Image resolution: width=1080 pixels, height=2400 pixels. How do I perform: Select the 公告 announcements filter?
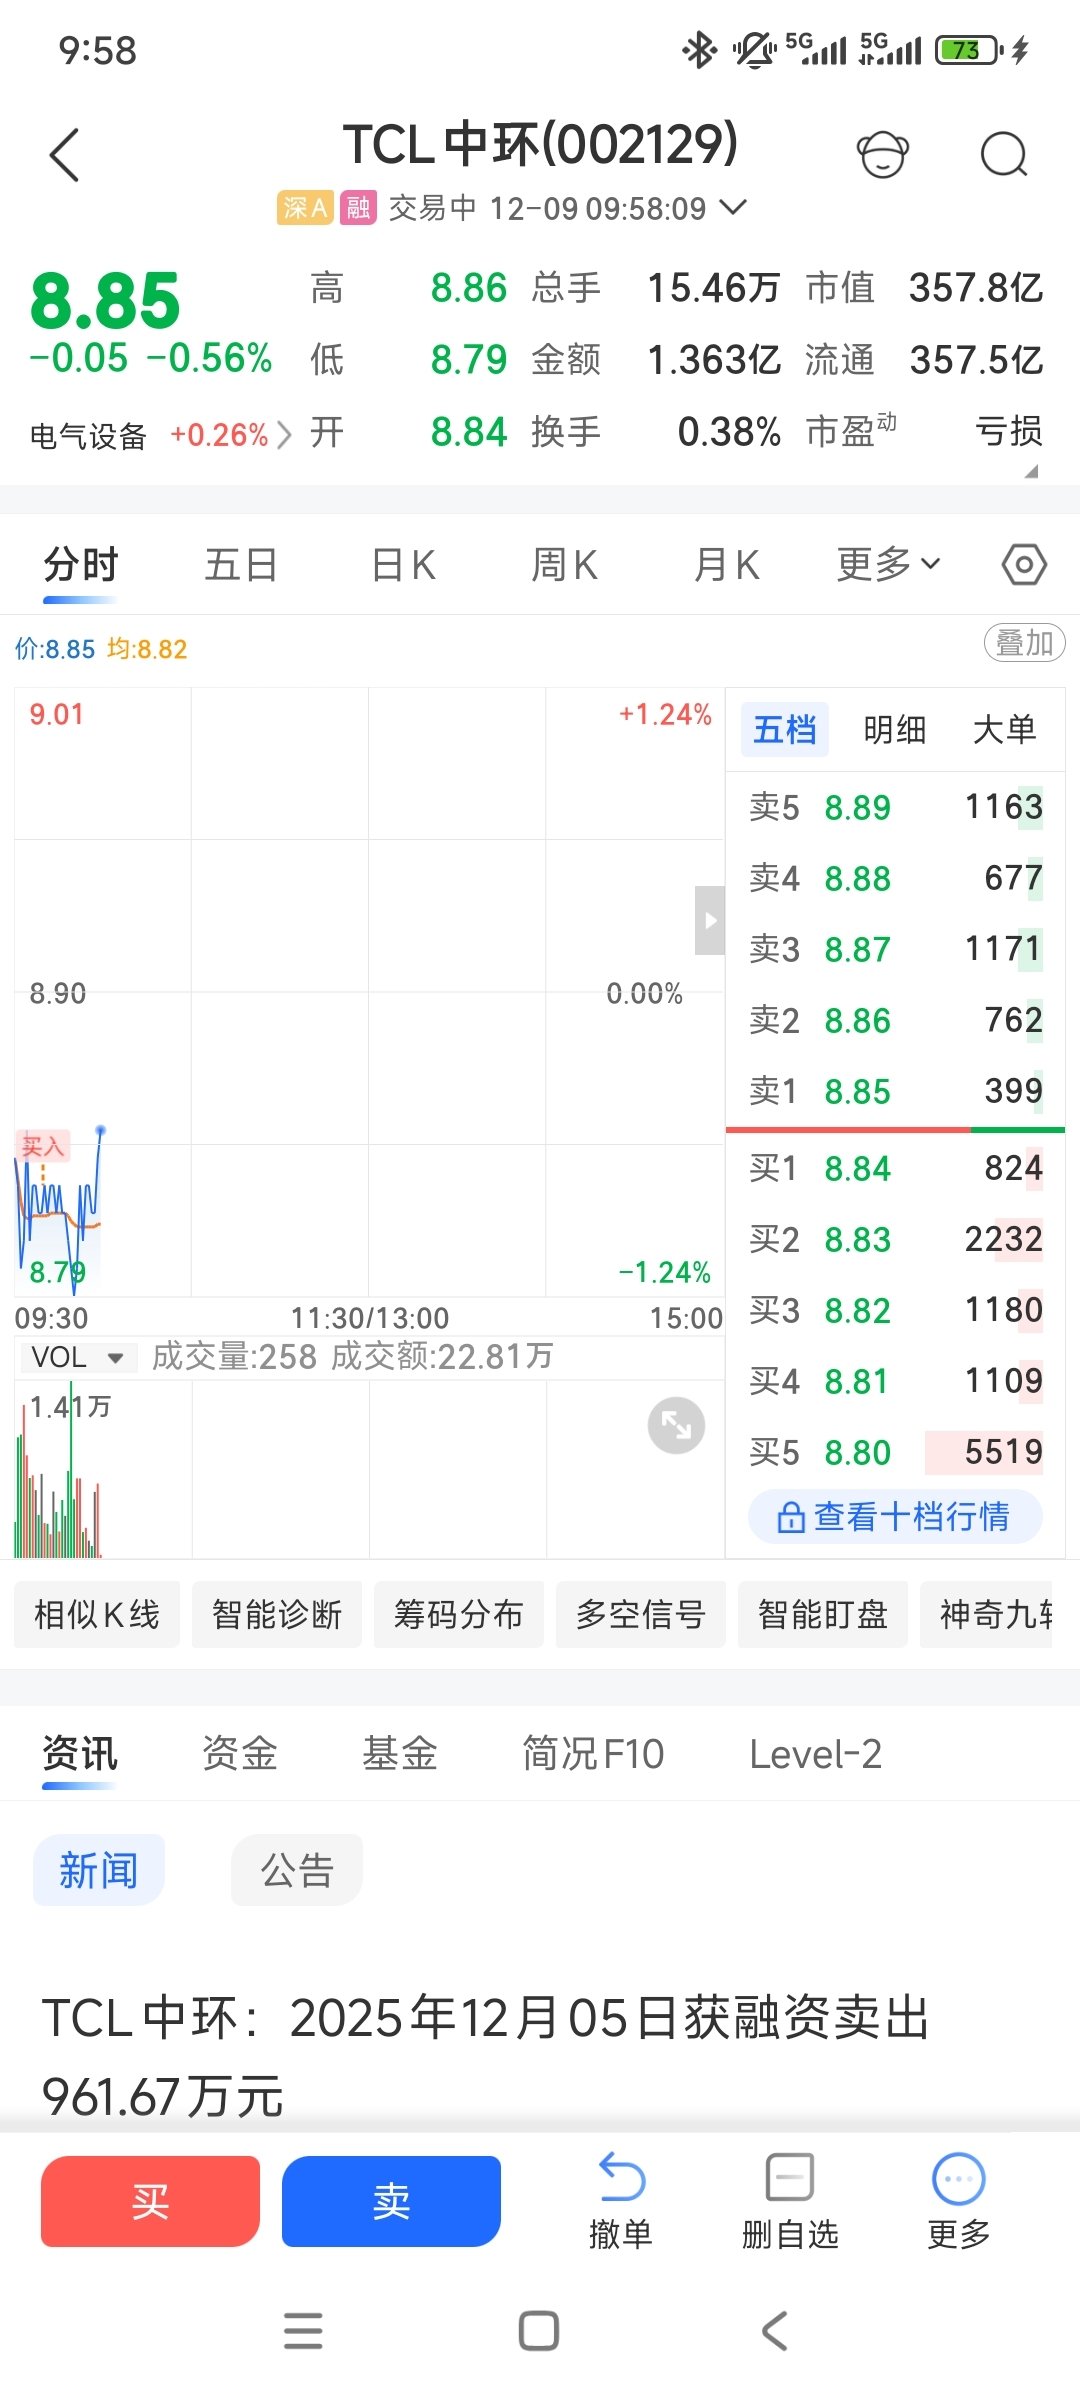tap(297, 1870)
